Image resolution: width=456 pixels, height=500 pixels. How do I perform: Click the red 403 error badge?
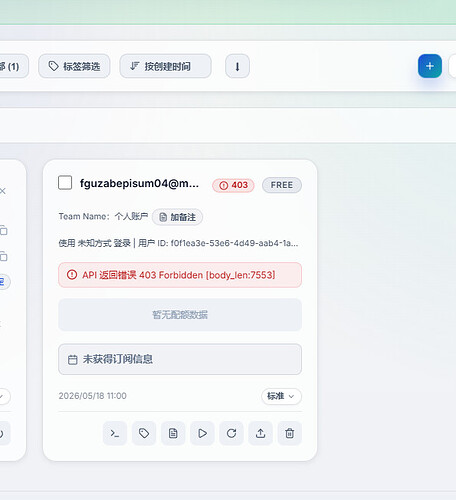(x=233, y=185)
